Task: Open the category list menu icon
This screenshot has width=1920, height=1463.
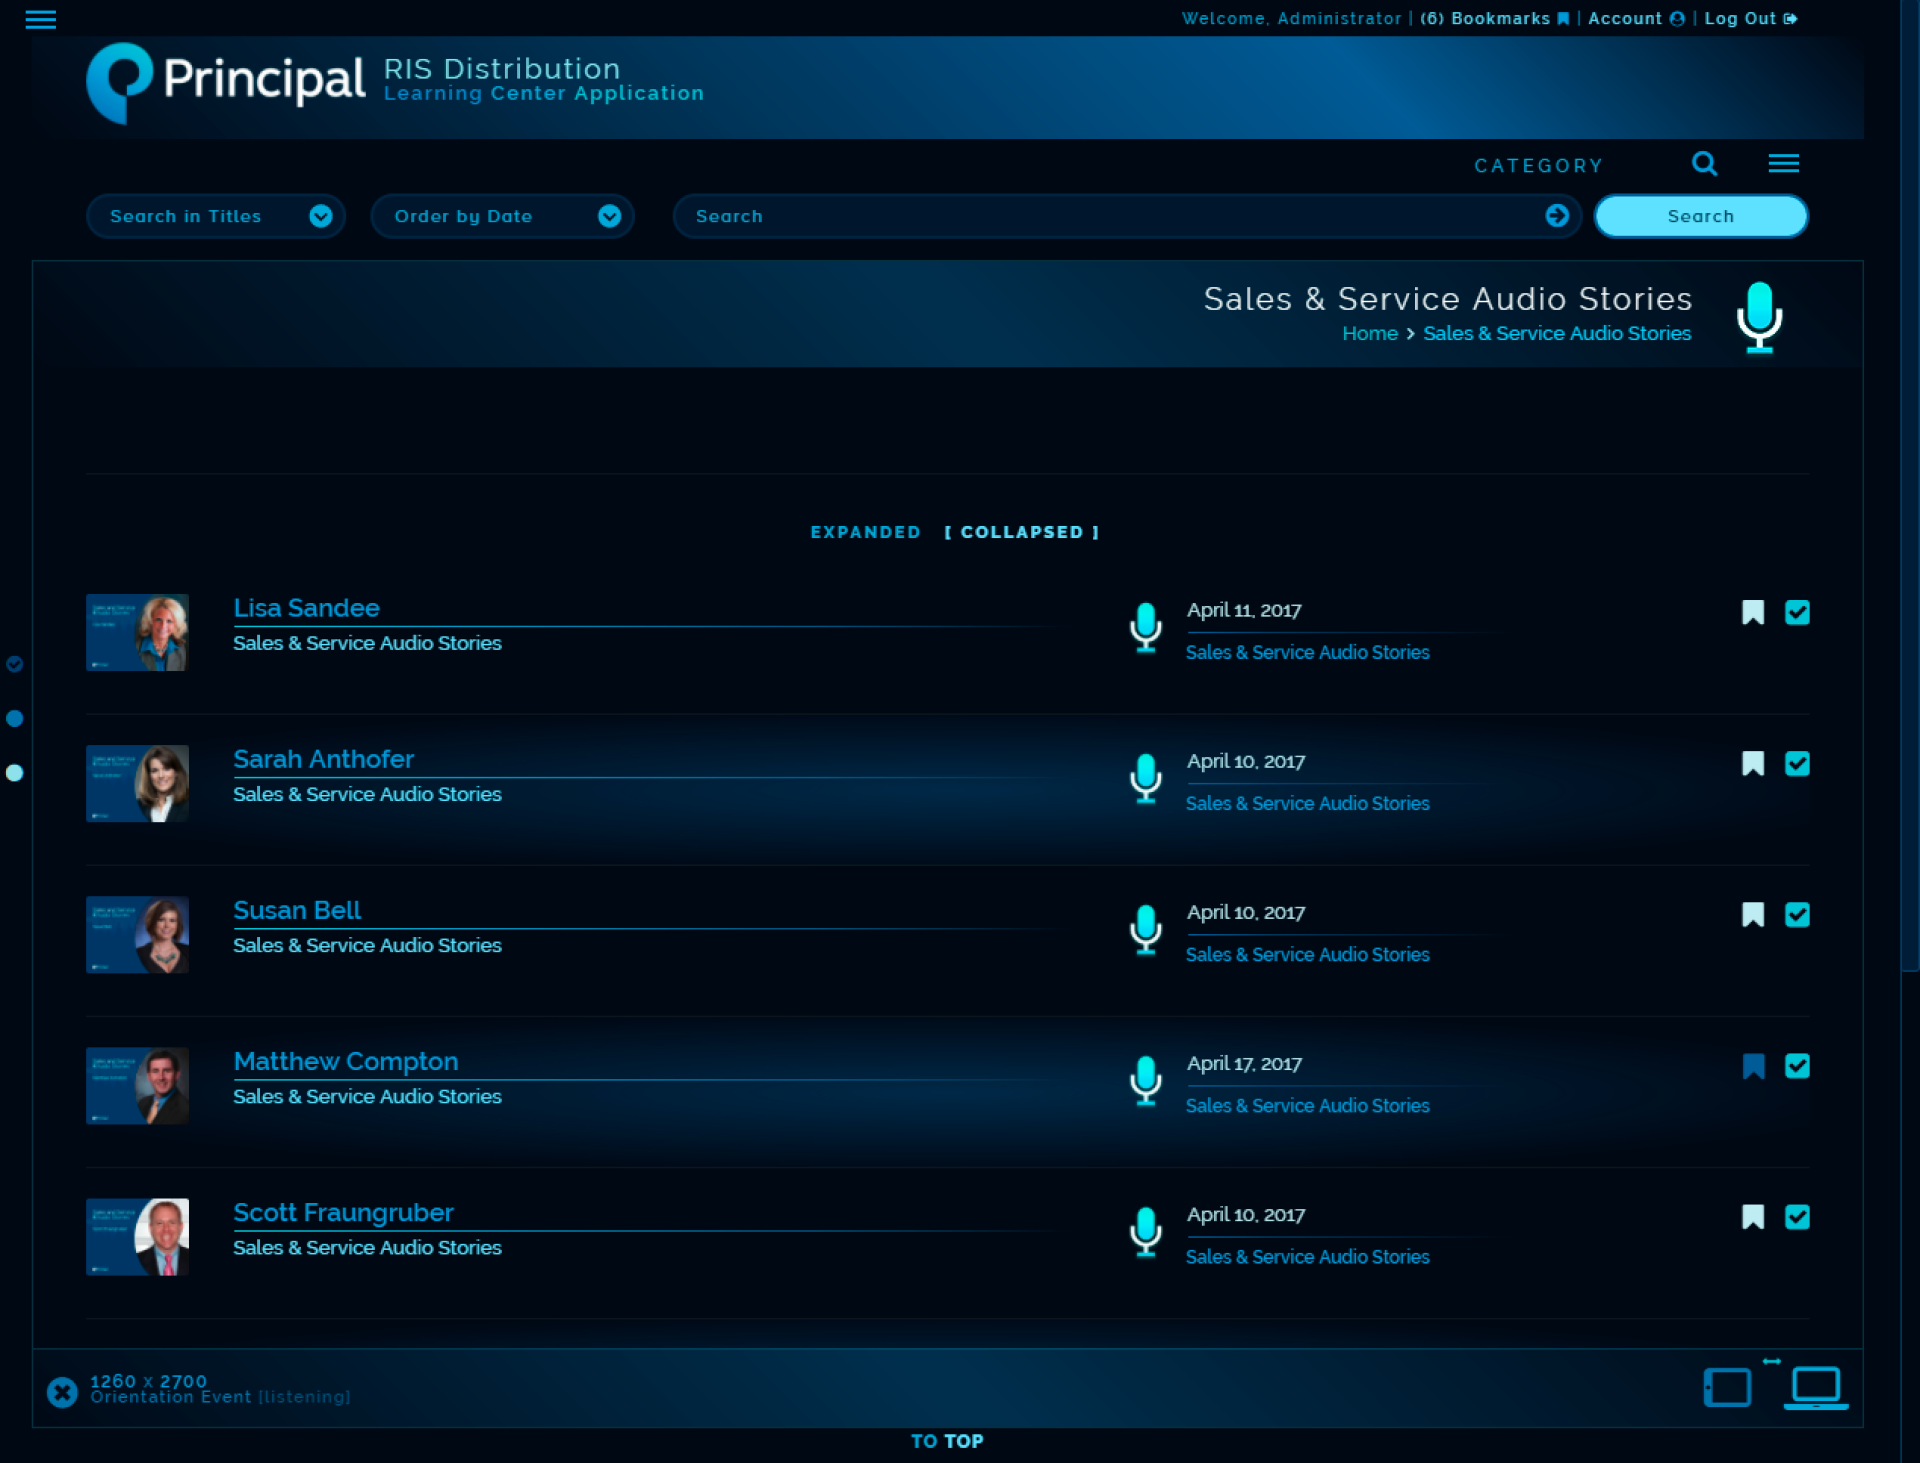Action: coord(1783,163)
